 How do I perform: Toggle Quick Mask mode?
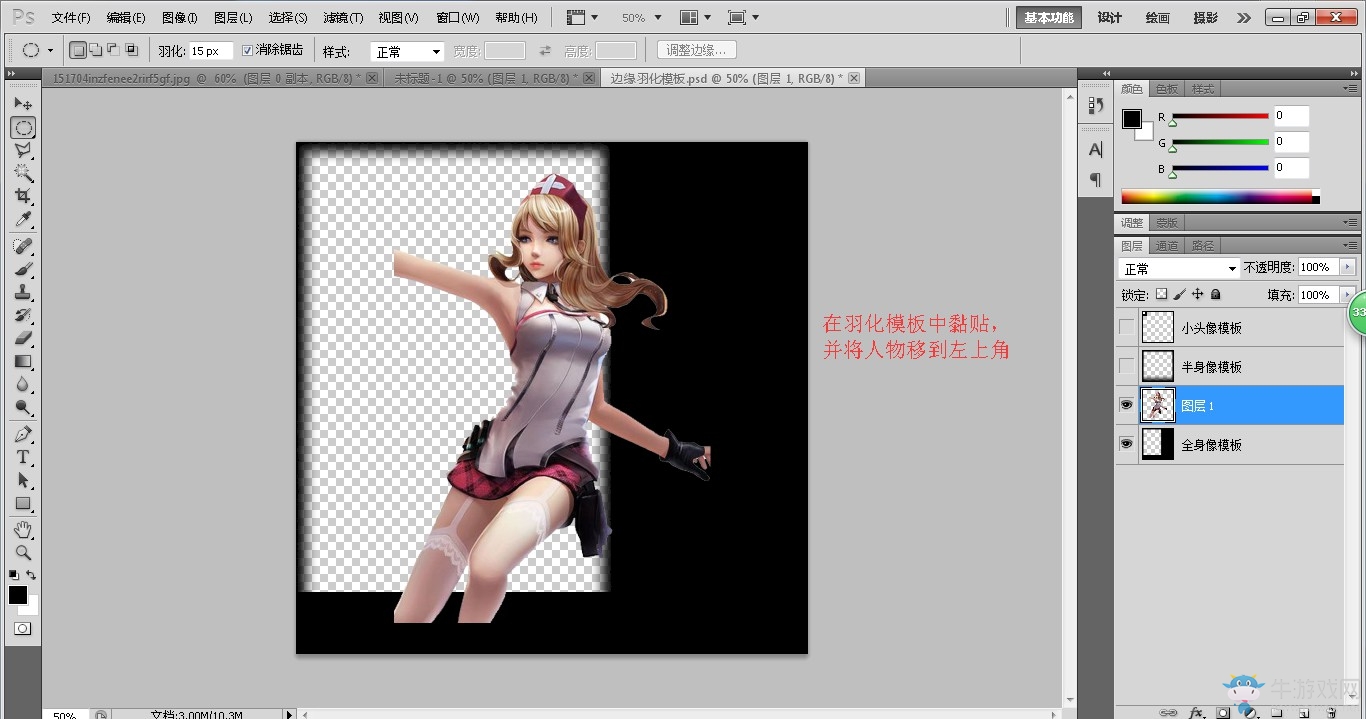22,629
